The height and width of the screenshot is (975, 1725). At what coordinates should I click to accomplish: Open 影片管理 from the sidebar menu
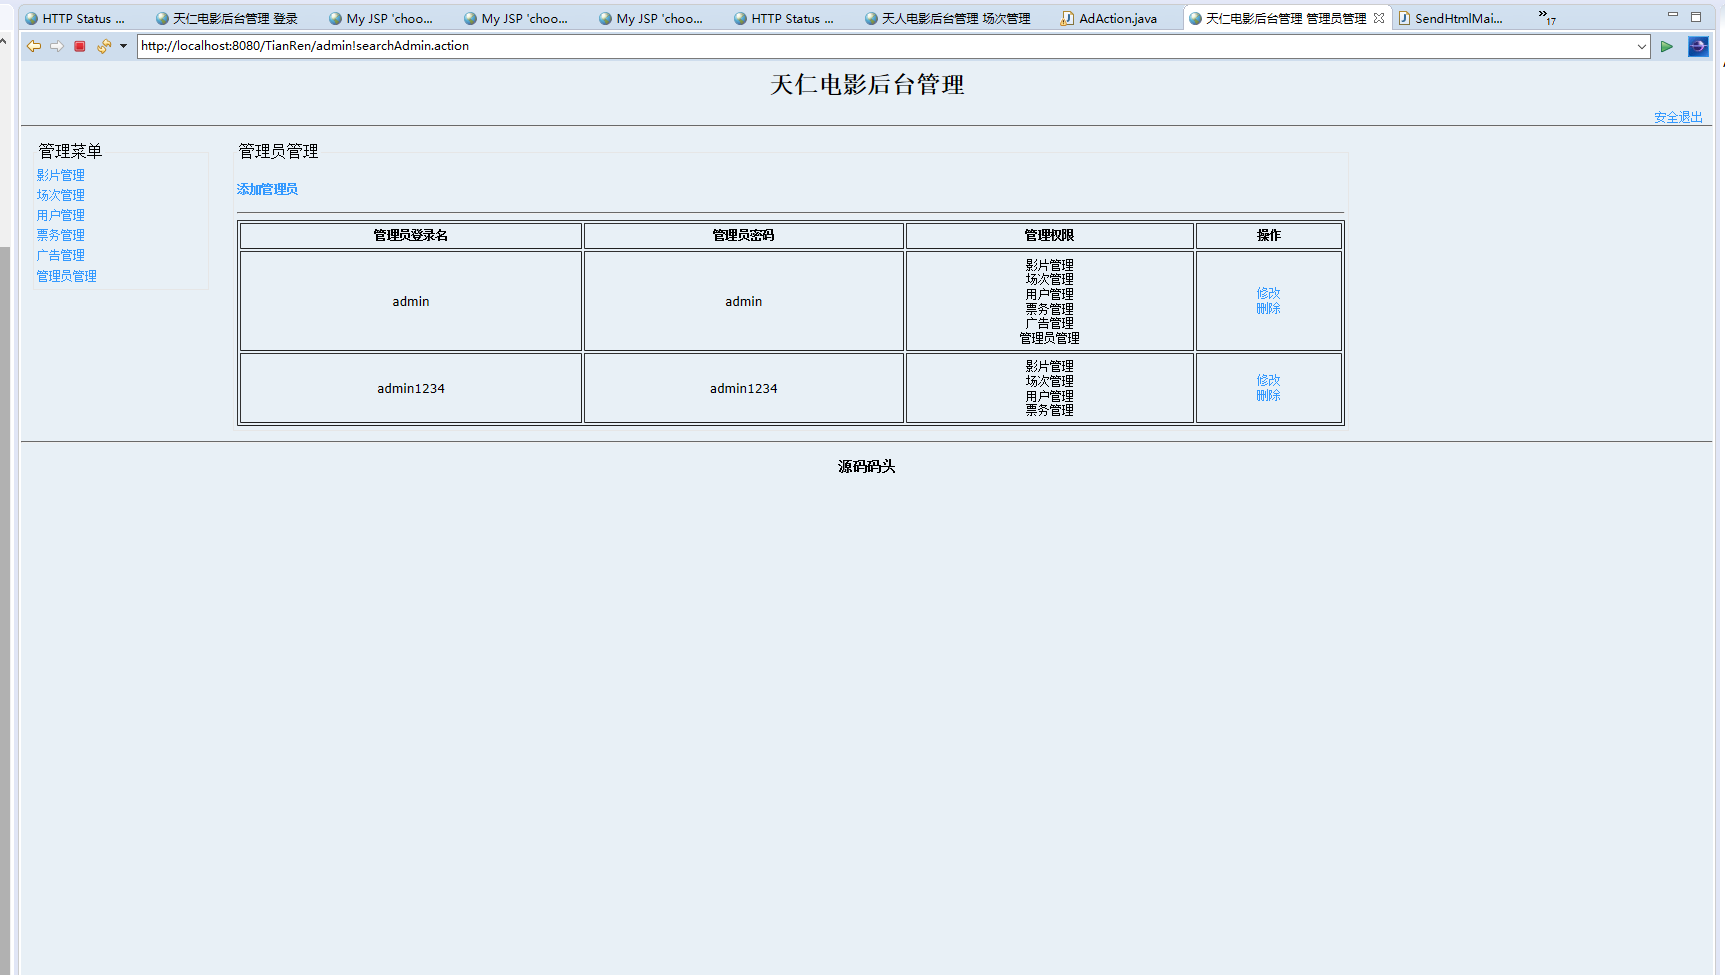[x=60, y=174]
